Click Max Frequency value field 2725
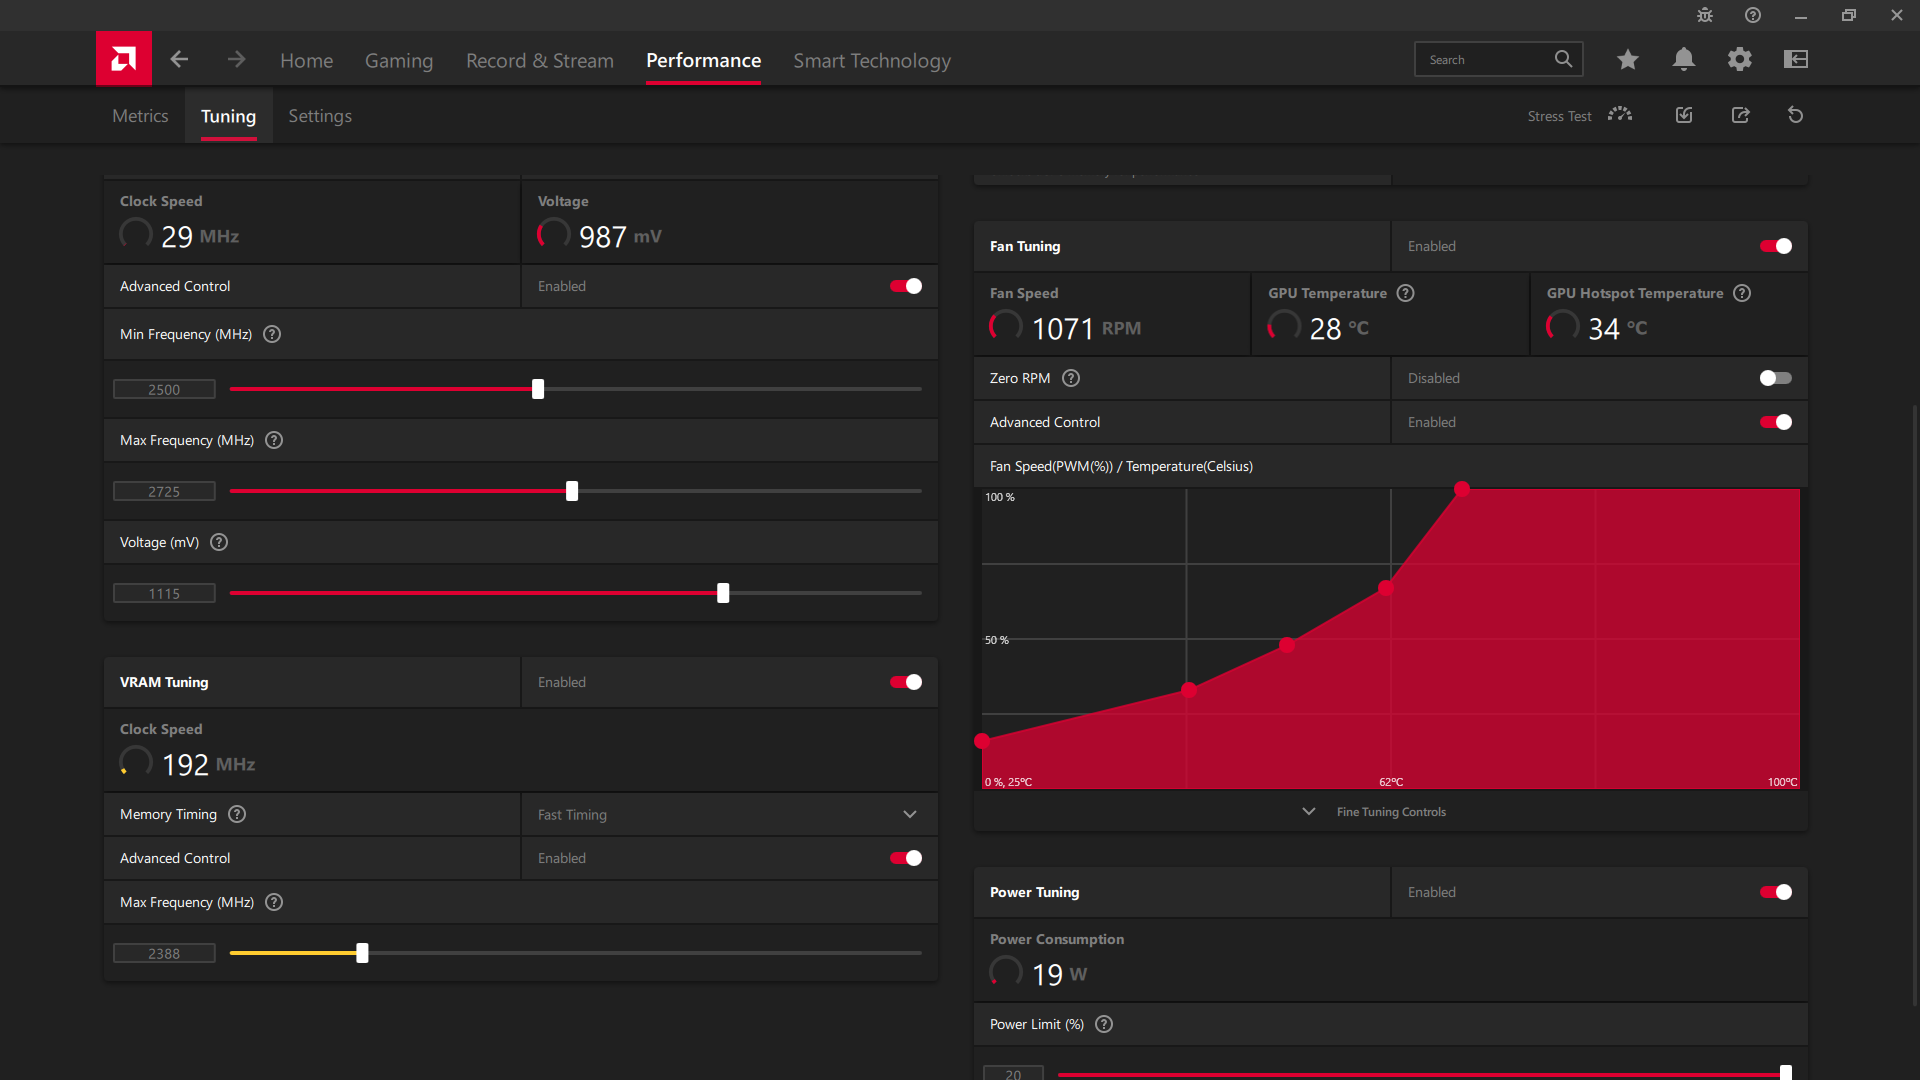Viewport: 1920px width, 1080px height. click(164, 491)
